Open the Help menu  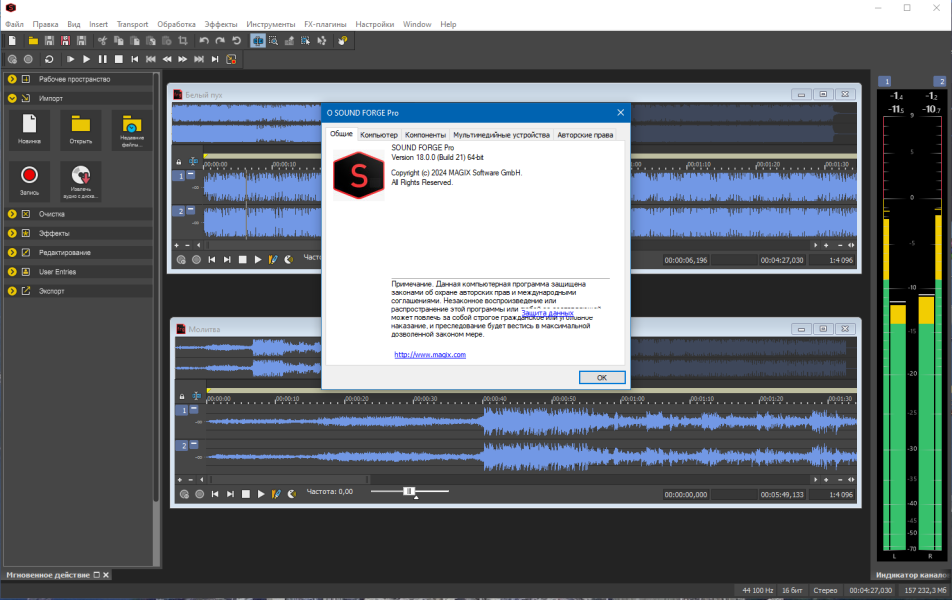tap(448, 24)
